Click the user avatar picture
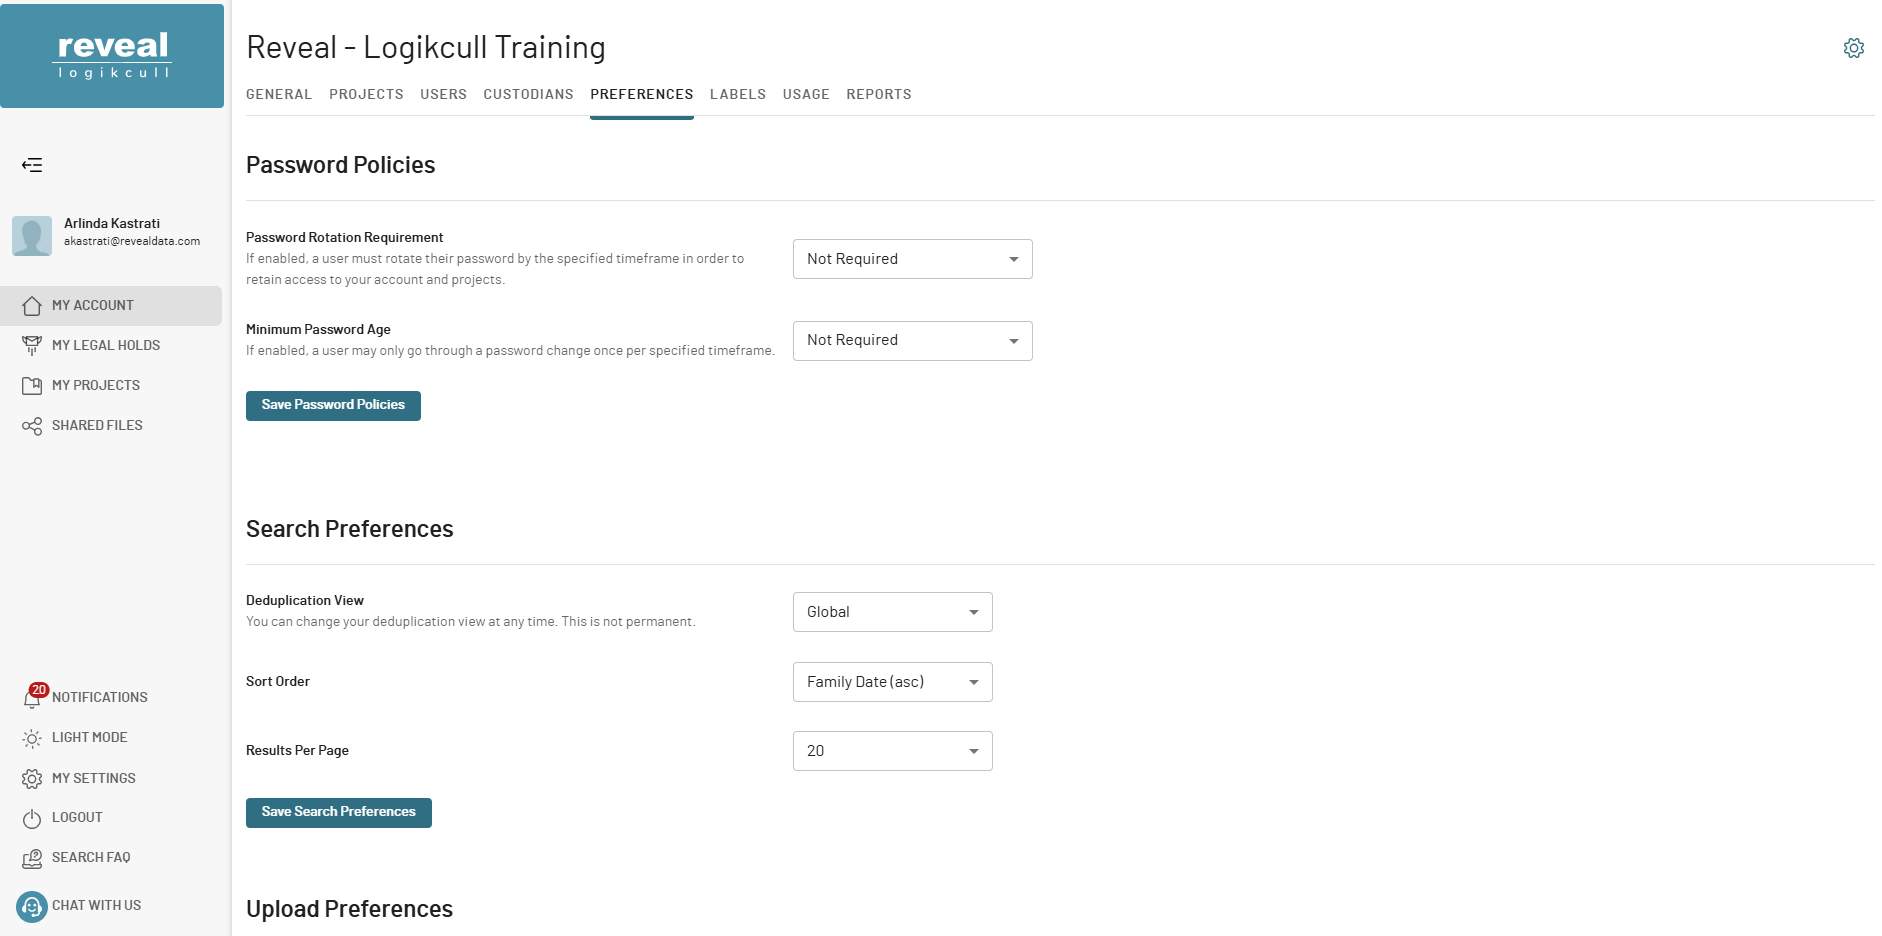 (32, 236)
